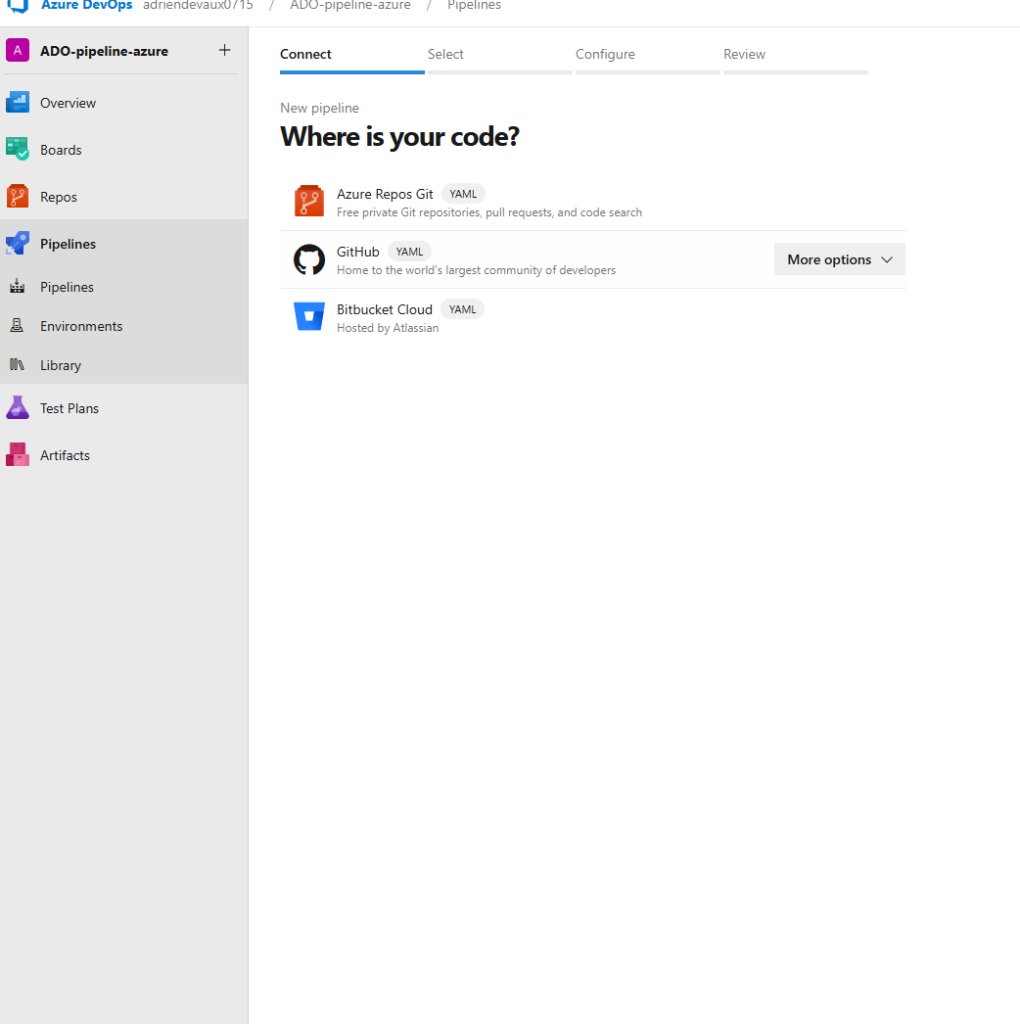Open Overview from the sidebar icon

click(17, 103)
